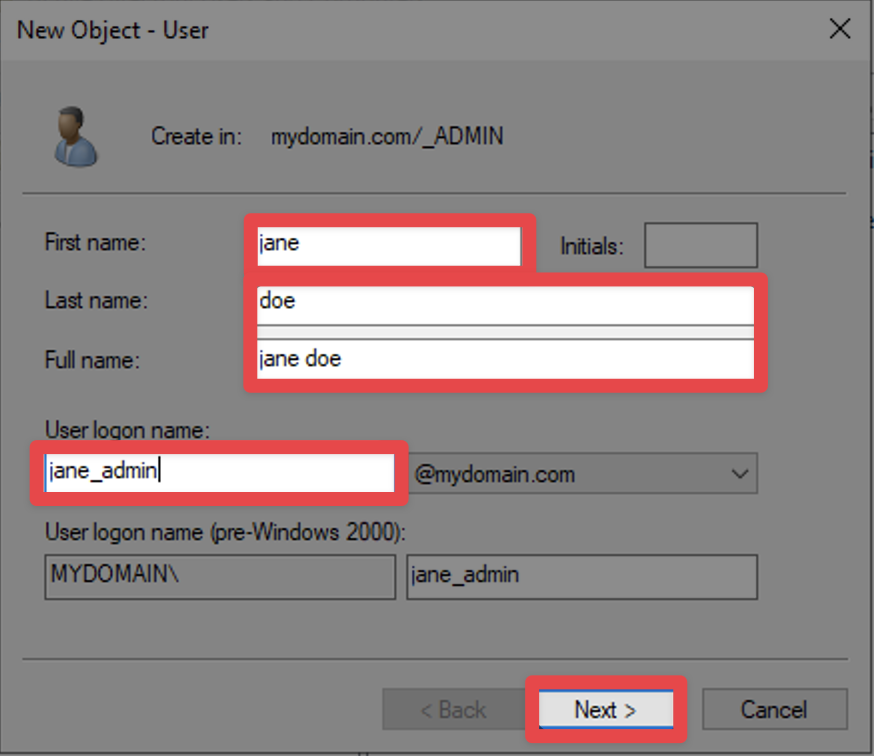Click the Full name field
Image resolution: width=874 pixels, height=756 pixels.
tap(505, 359)
